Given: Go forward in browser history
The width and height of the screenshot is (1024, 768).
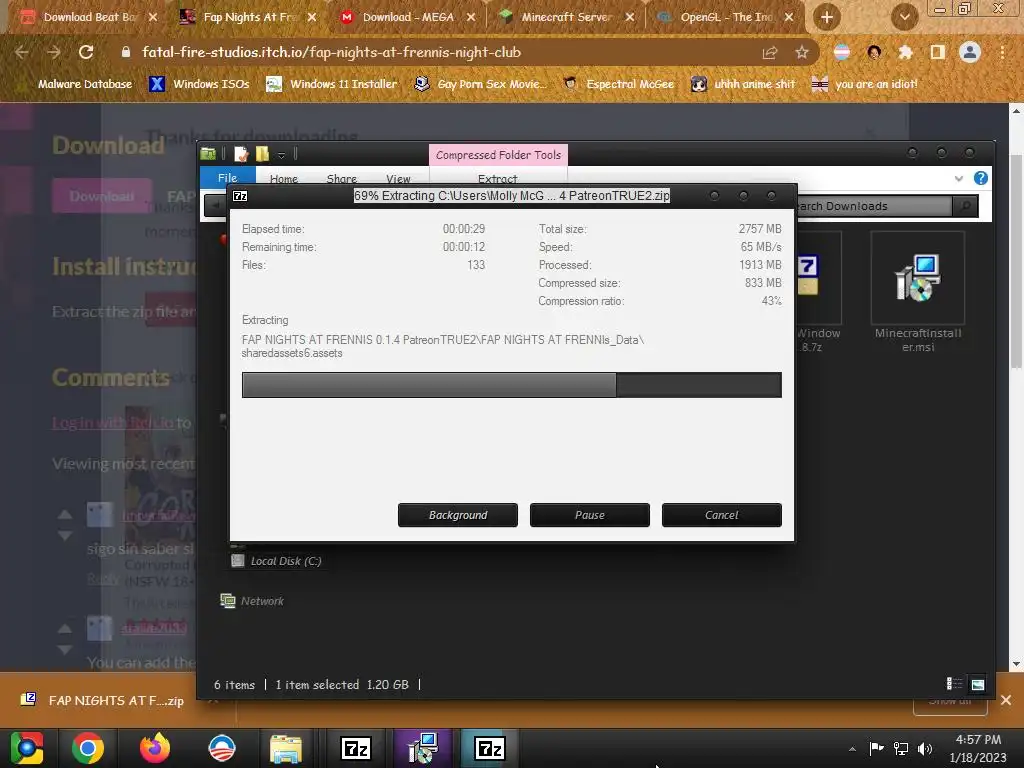Looking at the screenshot, I should (54, 52).
